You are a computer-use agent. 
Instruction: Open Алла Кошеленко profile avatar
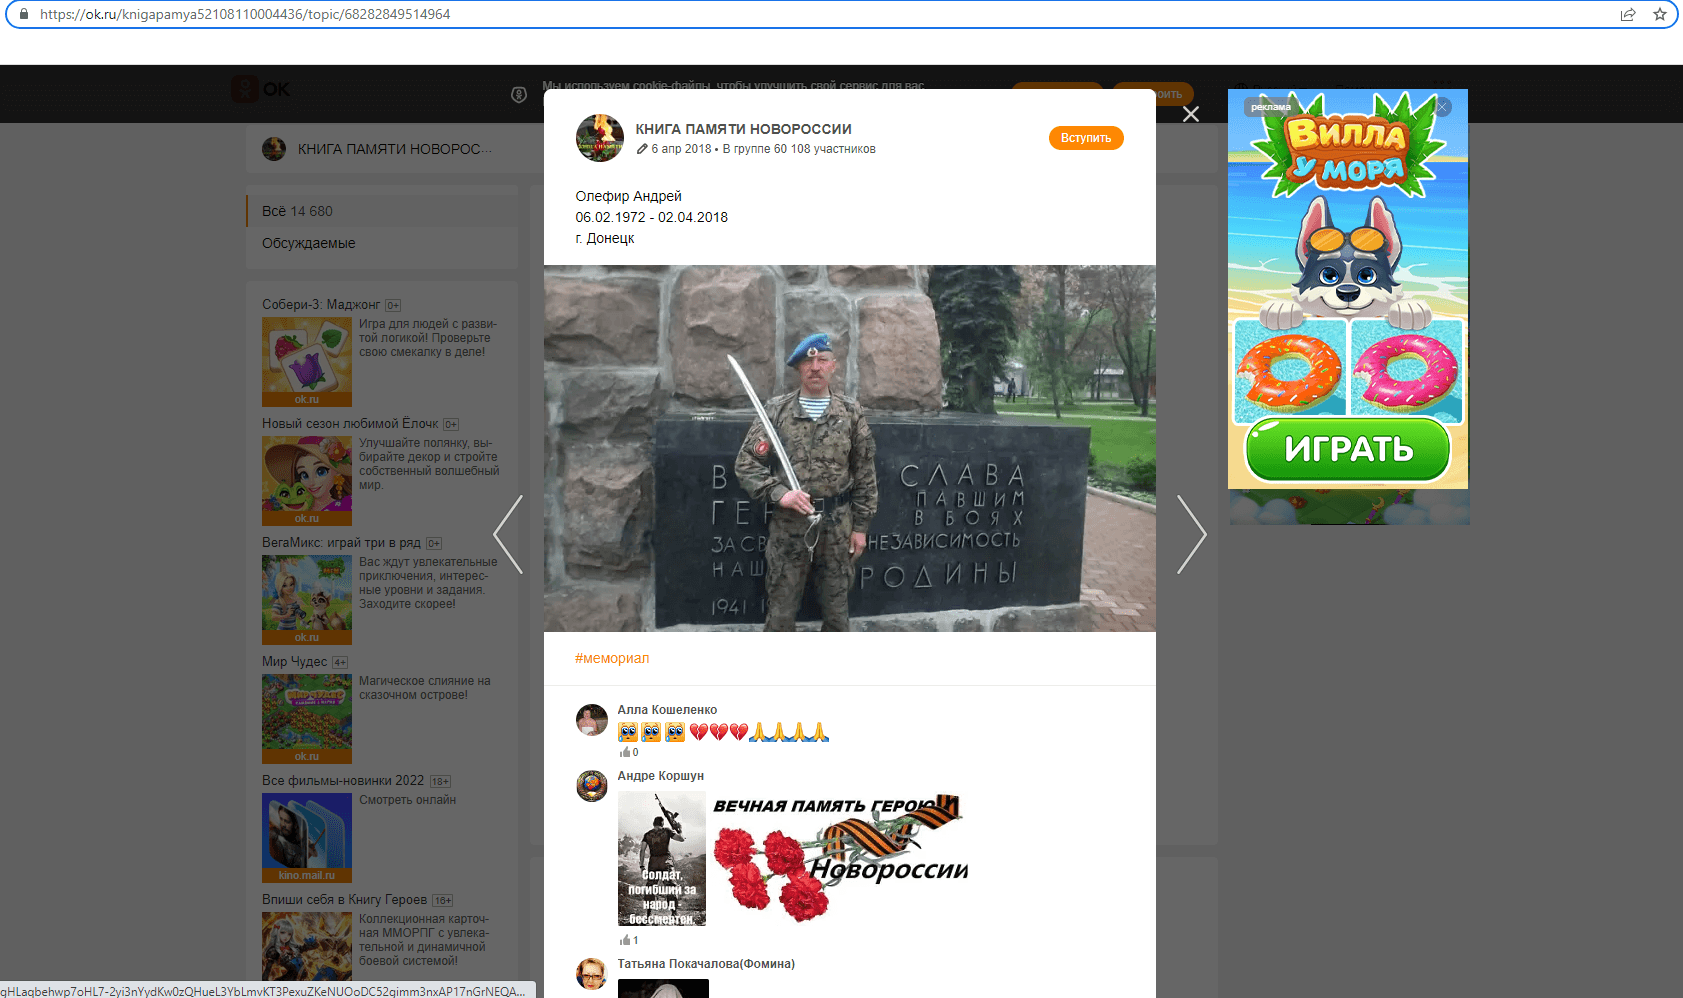coord(592,720)
